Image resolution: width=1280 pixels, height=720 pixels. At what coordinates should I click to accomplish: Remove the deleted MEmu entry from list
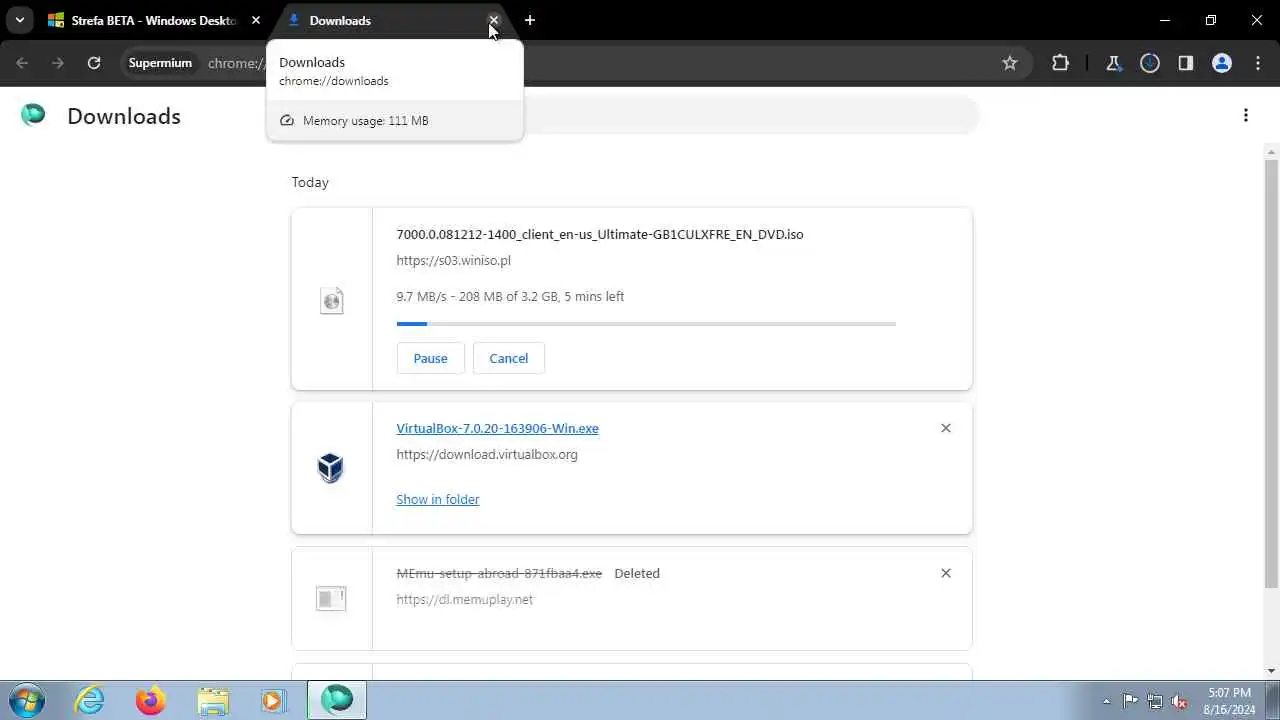(946, 573)
